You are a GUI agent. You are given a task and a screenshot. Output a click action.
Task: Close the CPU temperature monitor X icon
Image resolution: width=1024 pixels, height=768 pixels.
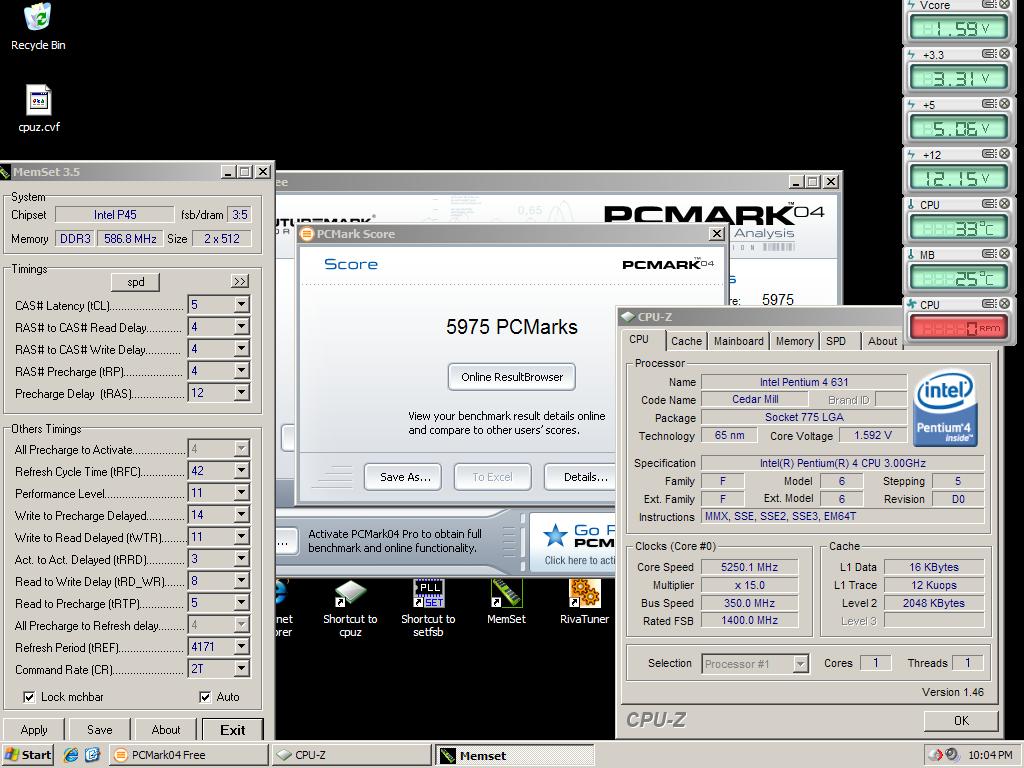pyautogui.click(x=1004, y=204)
